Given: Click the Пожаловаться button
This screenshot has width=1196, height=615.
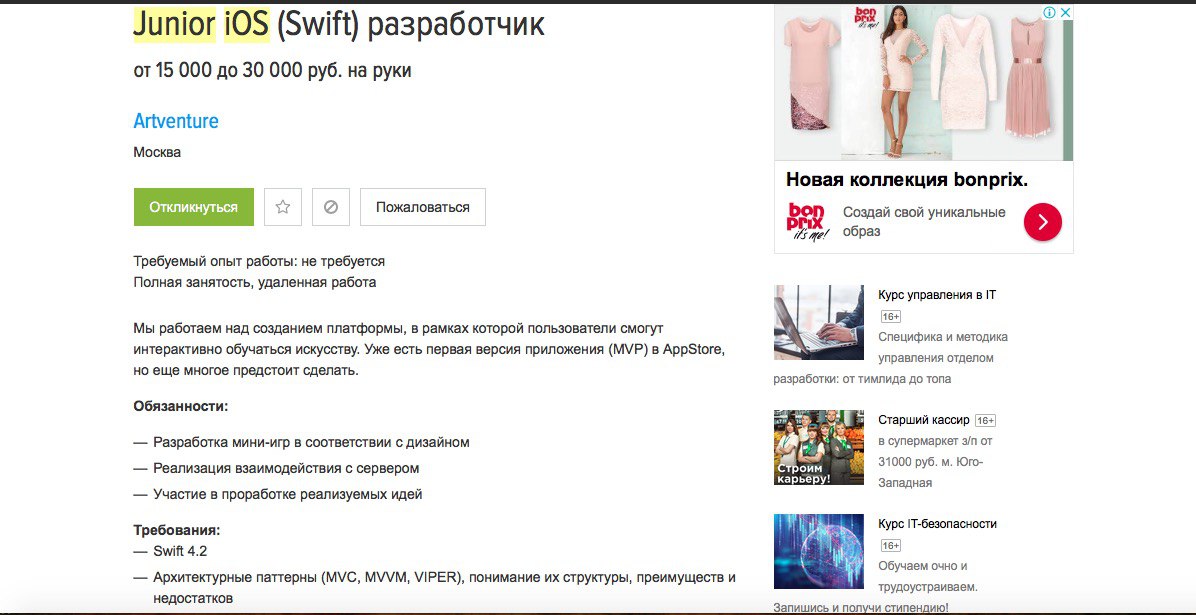Looking at the screenshot, I should [423, 207].
